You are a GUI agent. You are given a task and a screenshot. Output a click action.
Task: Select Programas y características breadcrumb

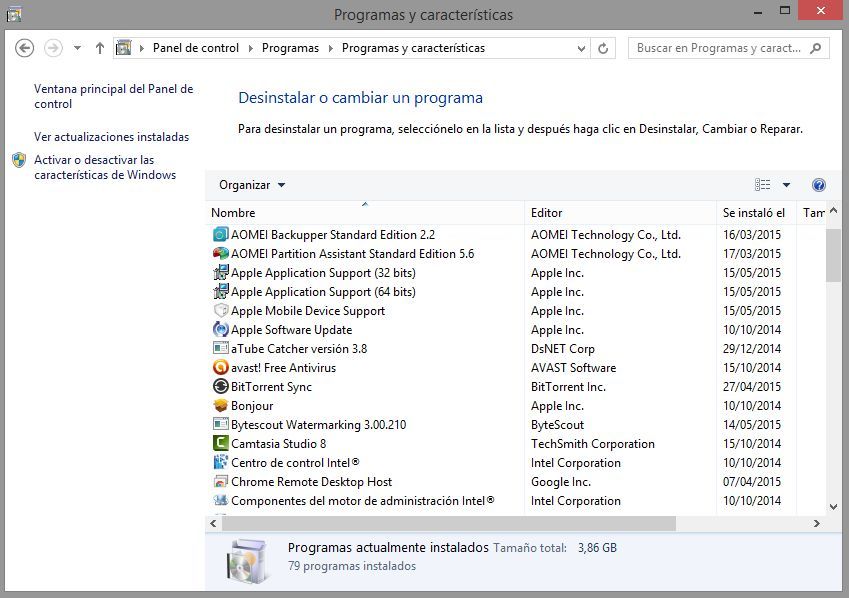tap(413, 48)
